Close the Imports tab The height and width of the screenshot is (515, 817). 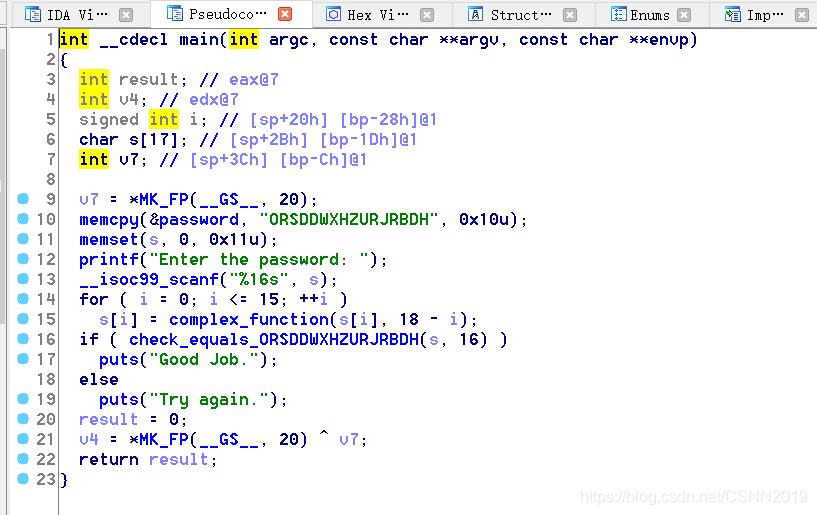(802, 15)
